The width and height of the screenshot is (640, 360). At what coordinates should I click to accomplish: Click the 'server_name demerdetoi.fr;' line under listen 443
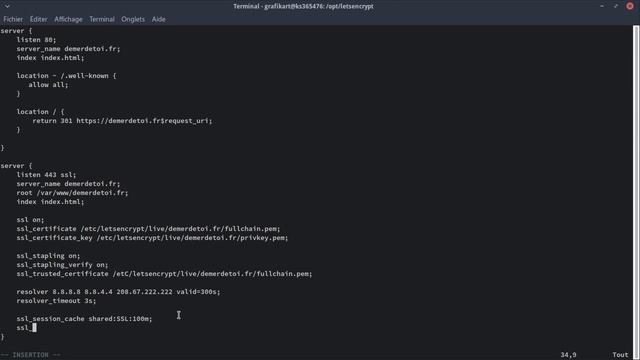[68, 184]
